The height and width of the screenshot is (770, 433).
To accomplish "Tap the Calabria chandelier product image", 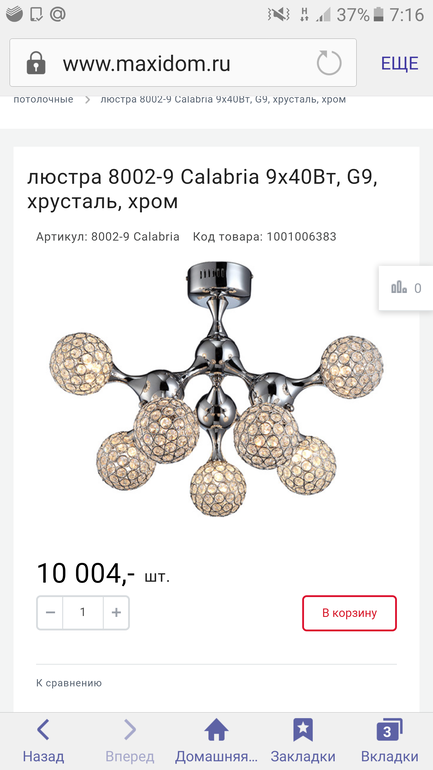I will 216,388.
